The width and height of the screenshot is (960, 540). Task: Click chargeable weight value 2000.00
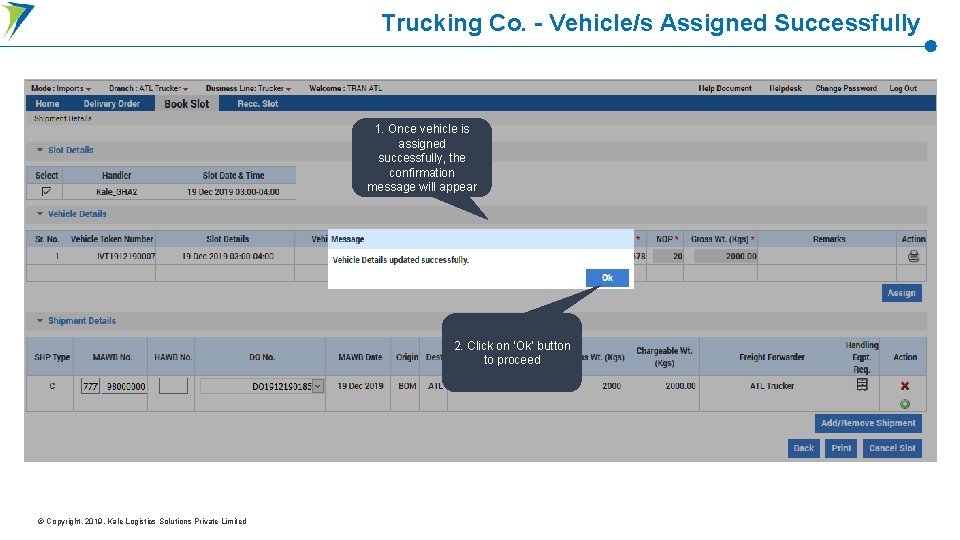[680, 386]
